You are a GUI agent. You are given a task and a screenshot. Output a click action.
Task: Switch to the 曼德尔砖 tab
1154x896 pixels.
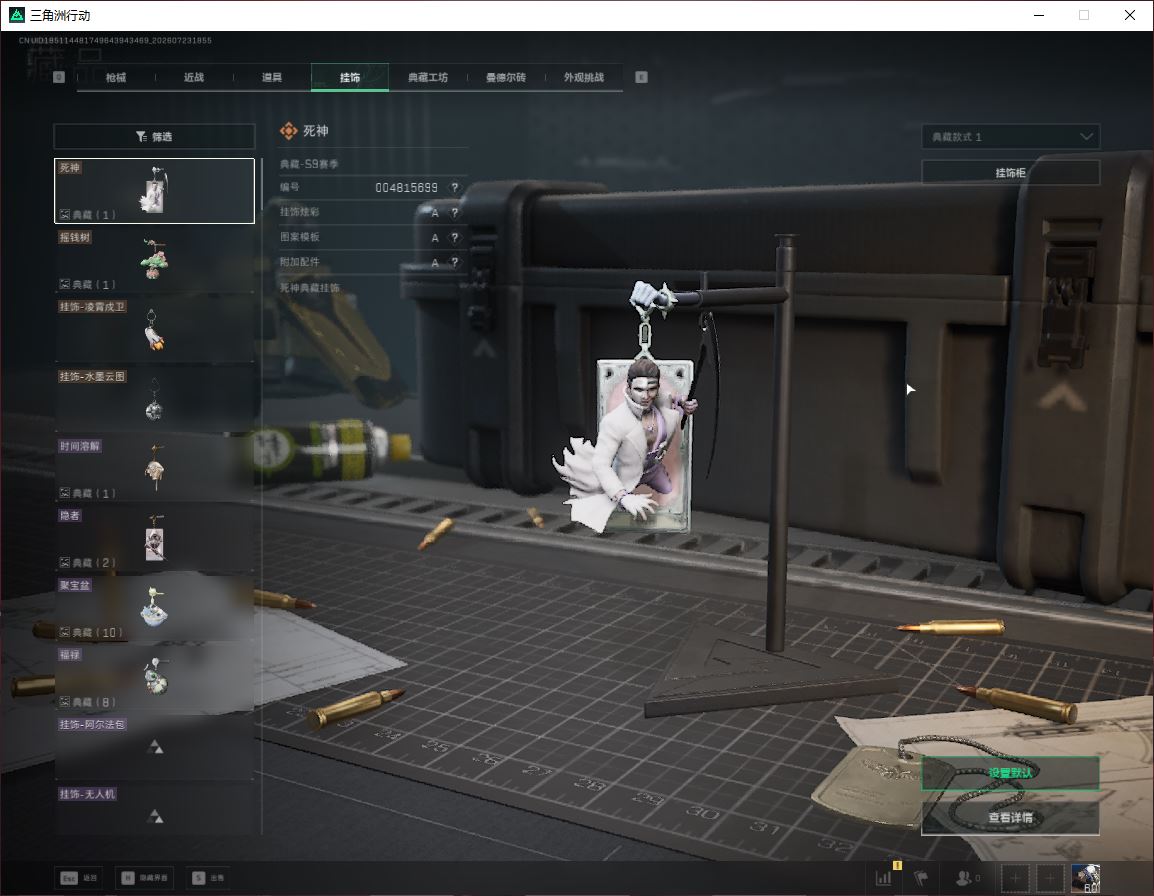point(506,77)
